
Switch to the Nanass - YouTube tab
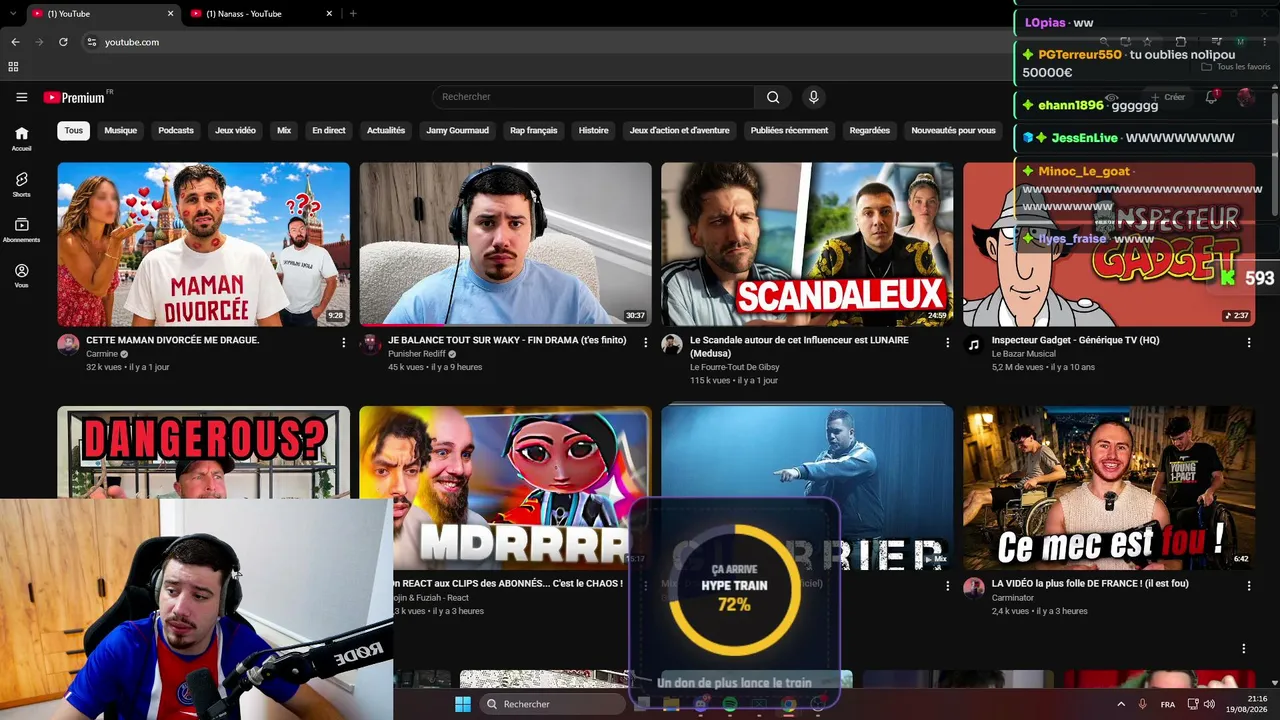[x=260, y=14]
